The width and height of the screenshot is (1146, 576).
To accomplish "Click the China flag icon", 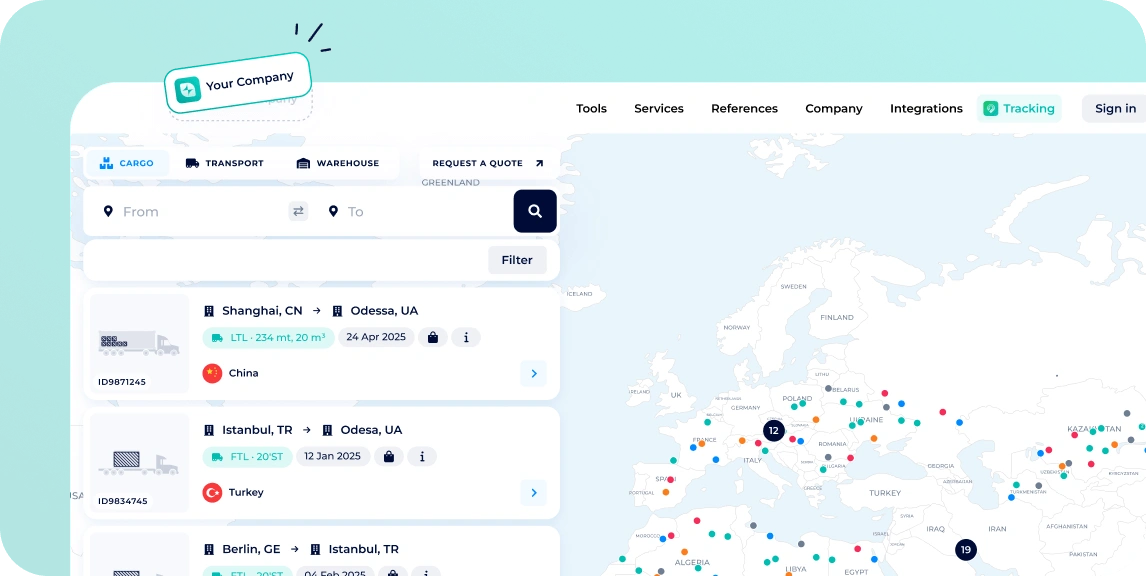I will pos(212,373).
